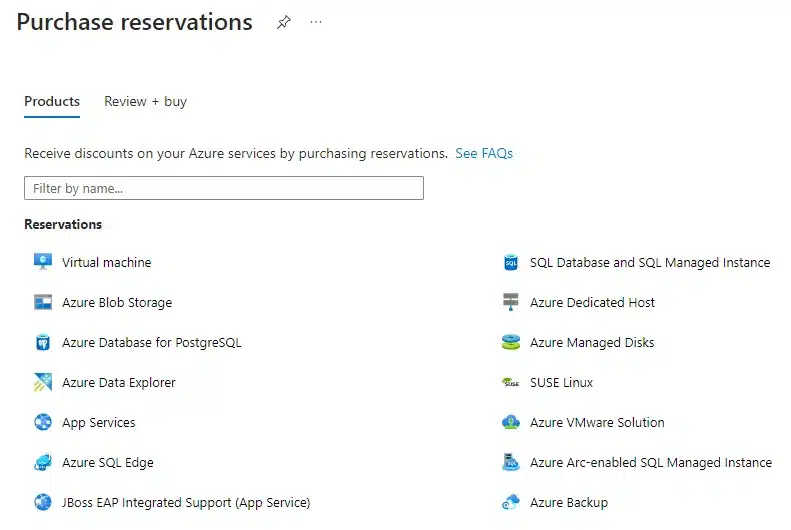Click the SQL Database and Managed Instance icon

[x=511, y=262]
